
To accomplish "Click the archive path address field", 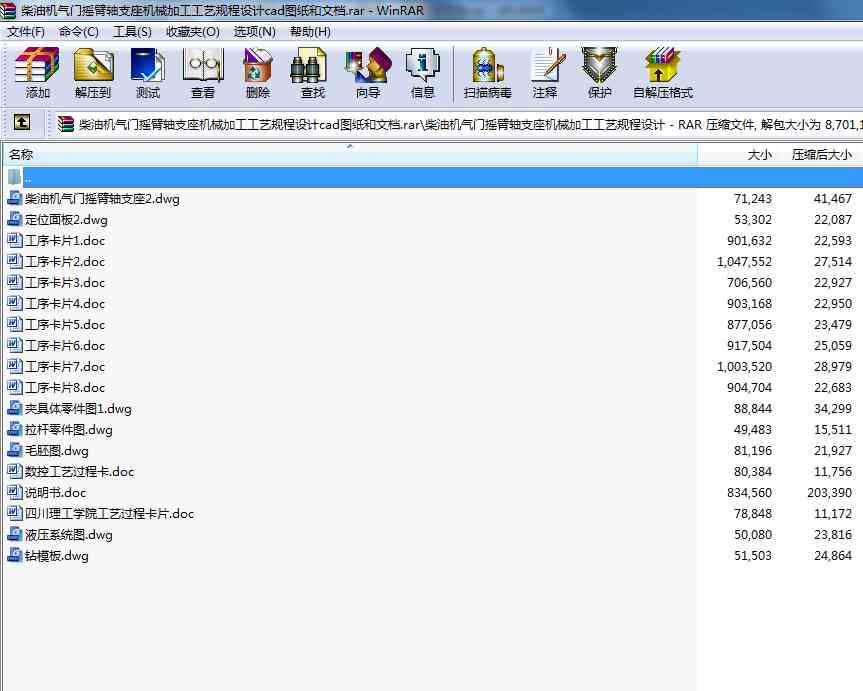I will pos(458,124).
